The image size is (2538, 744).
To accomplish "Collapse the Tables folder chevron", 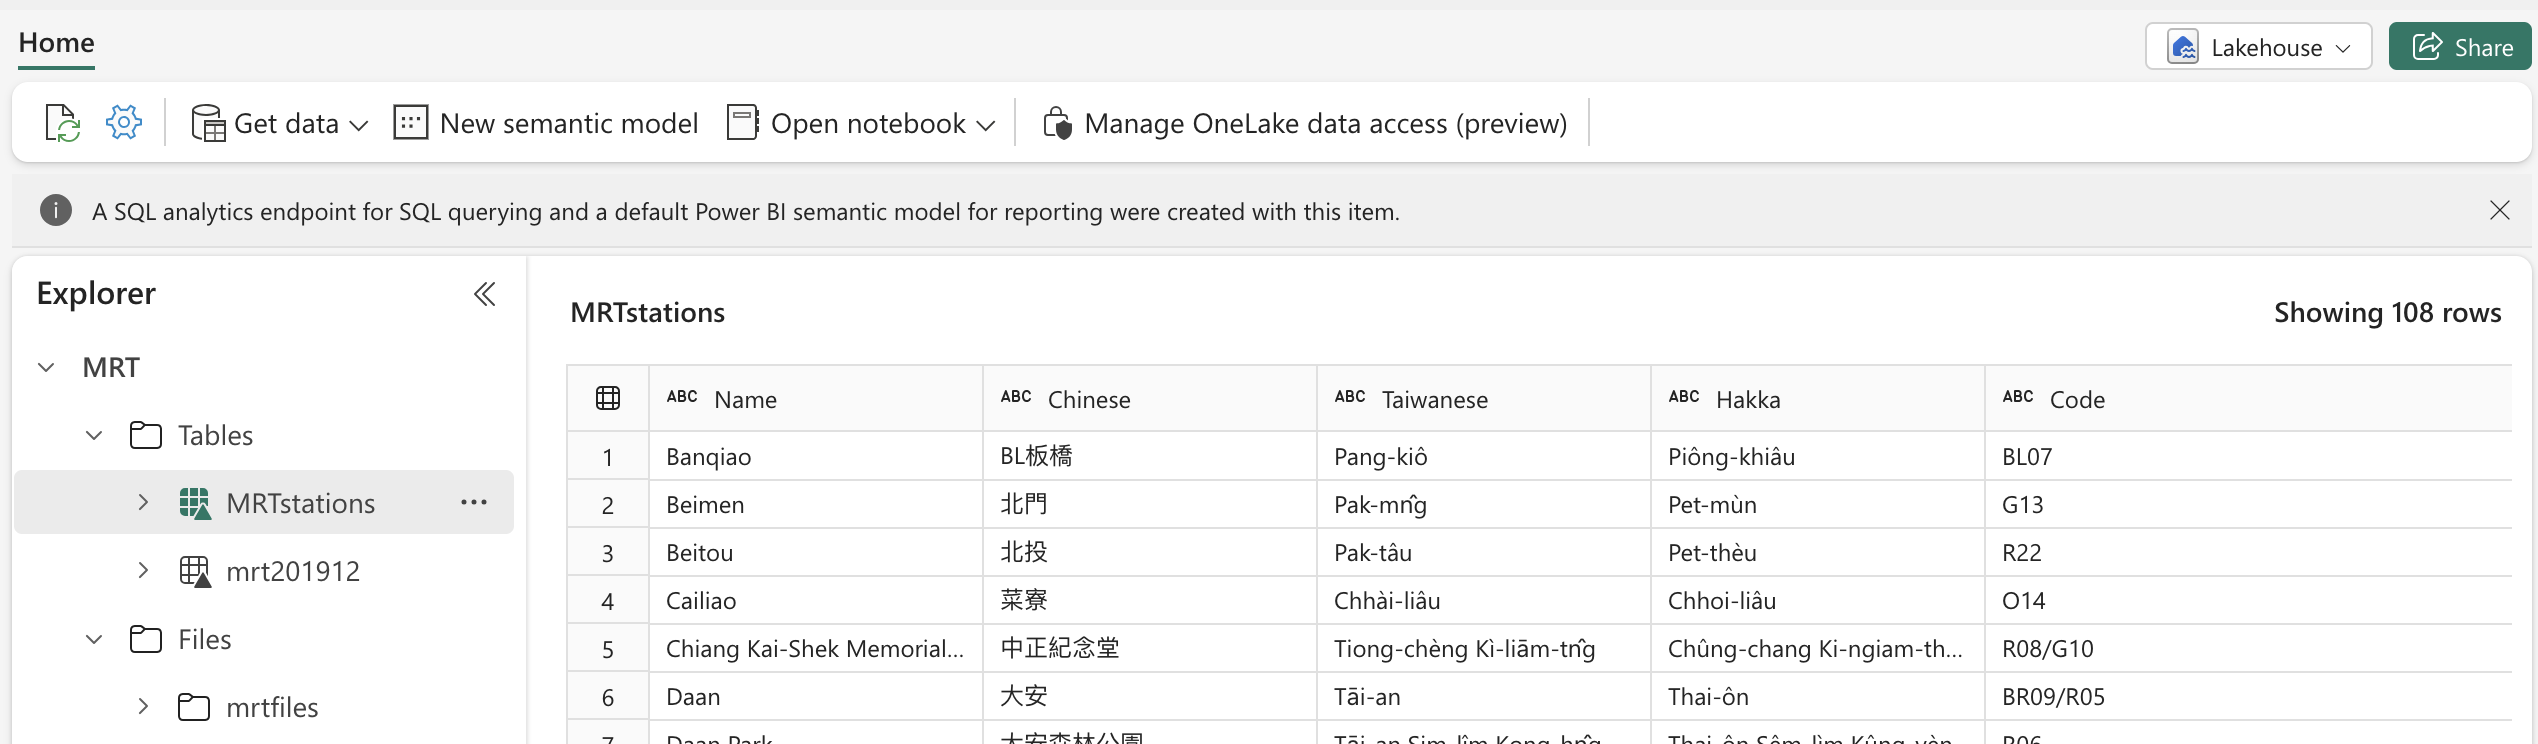I will [94, 435].
